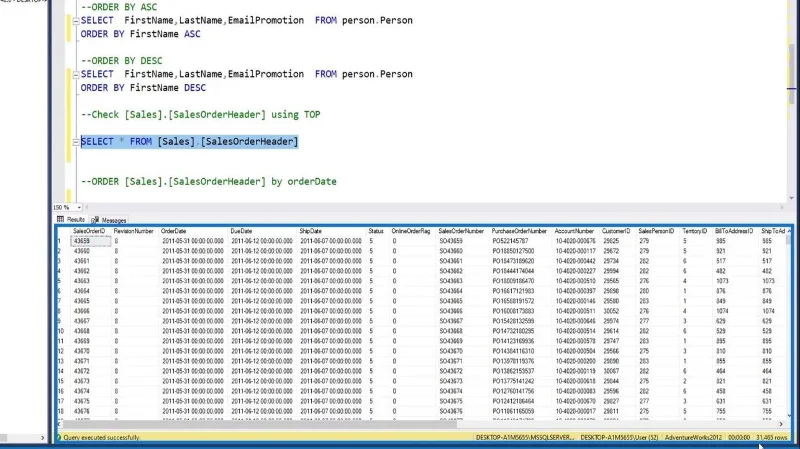Click the --ORDER BY ASC comment line
This screenshot has width=800, height=449.
(x=119, y=7)
